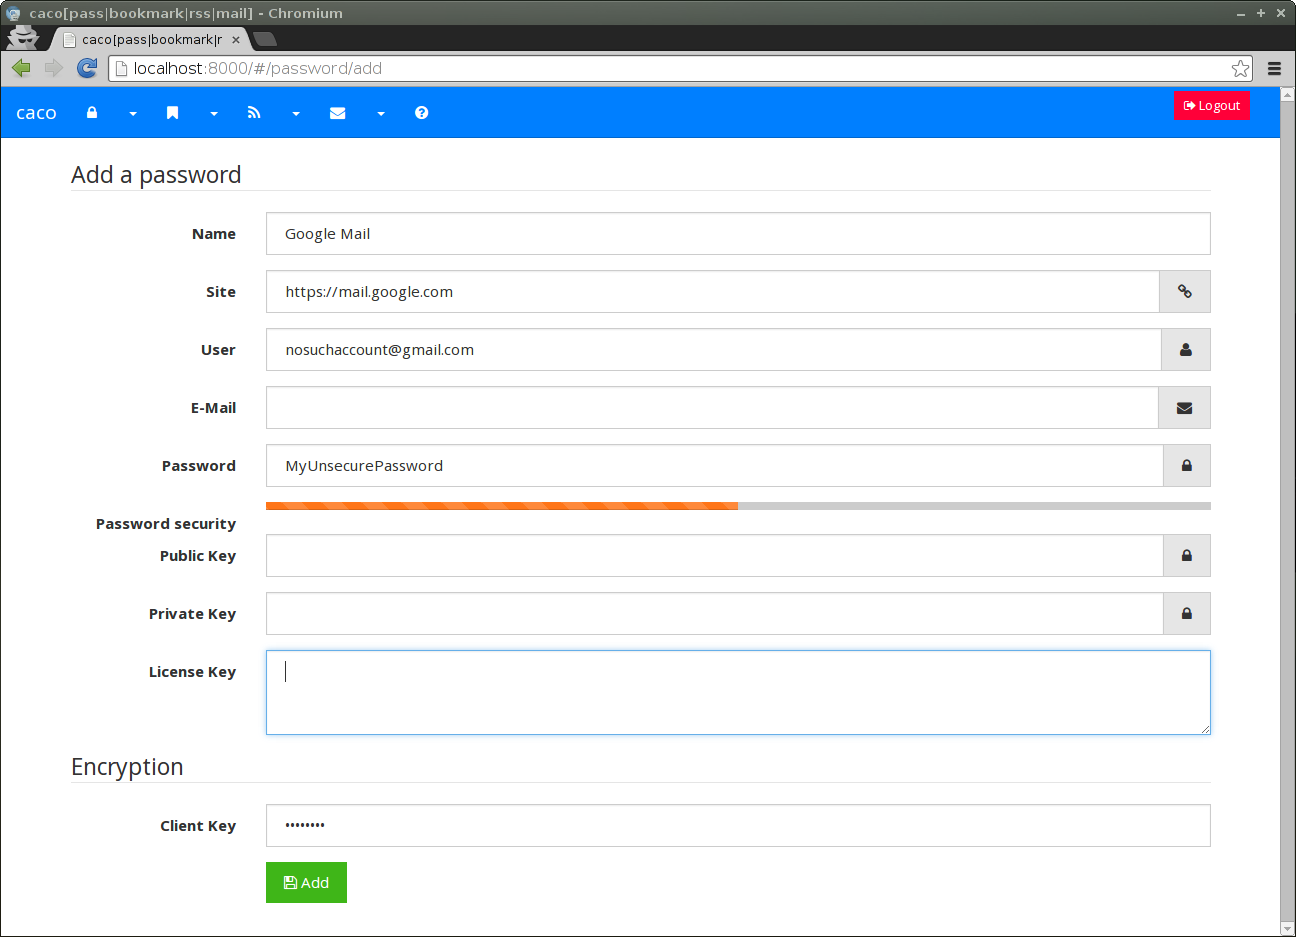Expand the RSS dropdown caret

(x=296, y=114)
